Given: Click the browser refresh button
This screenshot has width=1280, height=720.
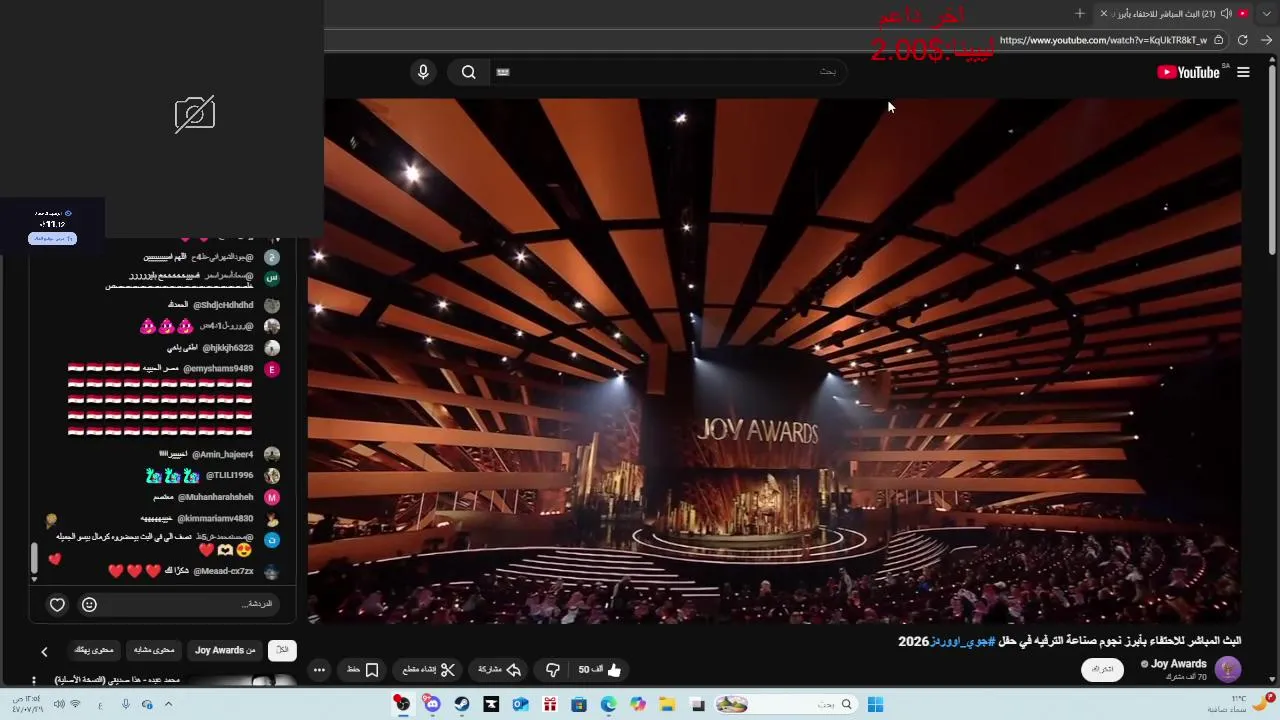Looking at the screenshot, I should click(1242, 40).
